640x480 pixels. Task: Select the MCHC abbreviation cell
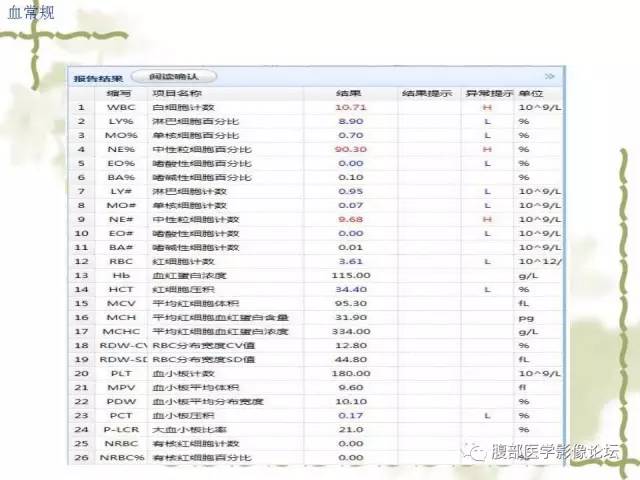pyautogui.click(x=121, y=332)
